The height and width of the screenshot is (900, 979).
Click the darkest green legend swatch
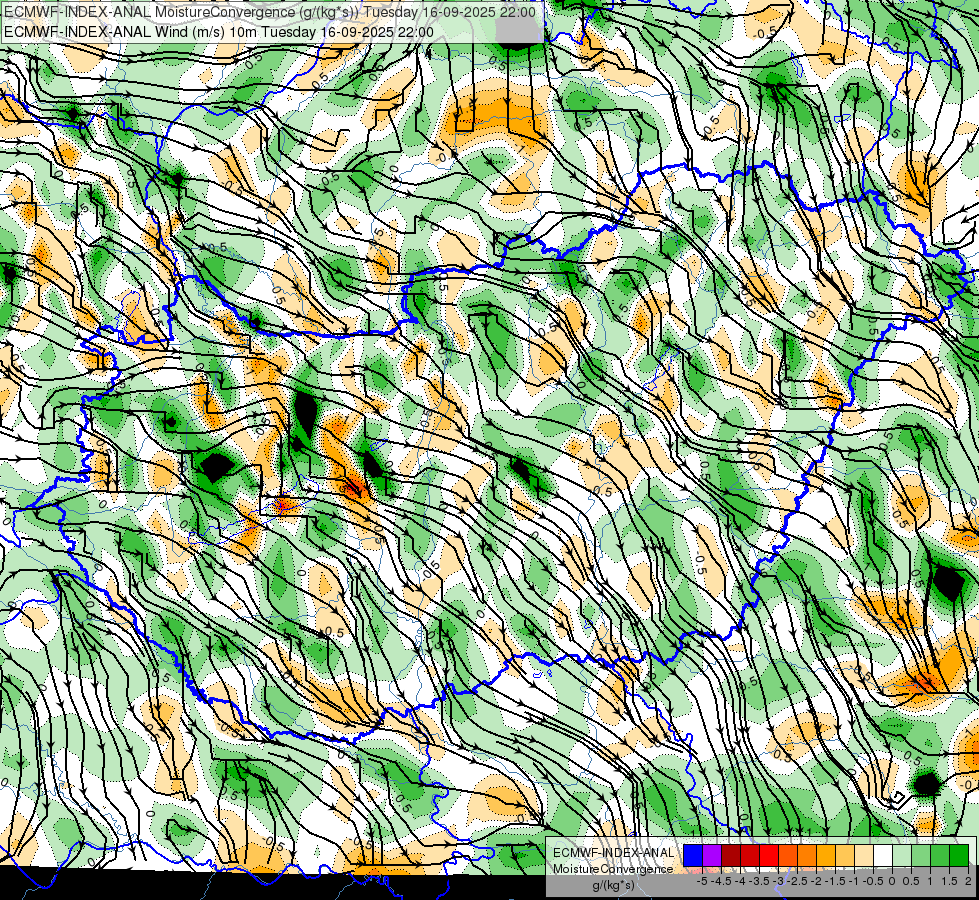click(959, 856)
